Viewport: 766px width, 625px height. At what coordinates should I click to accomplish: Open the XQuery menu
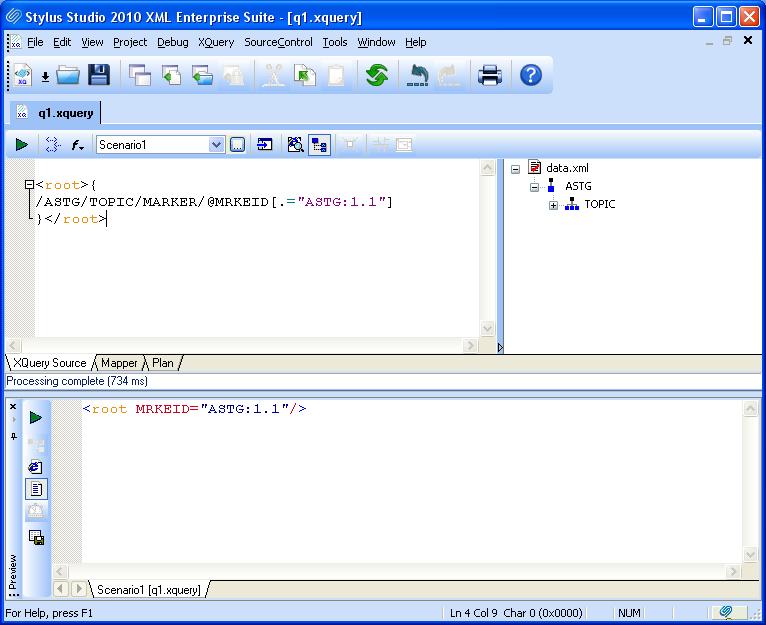pyautogui.click(x=216, y=42)
